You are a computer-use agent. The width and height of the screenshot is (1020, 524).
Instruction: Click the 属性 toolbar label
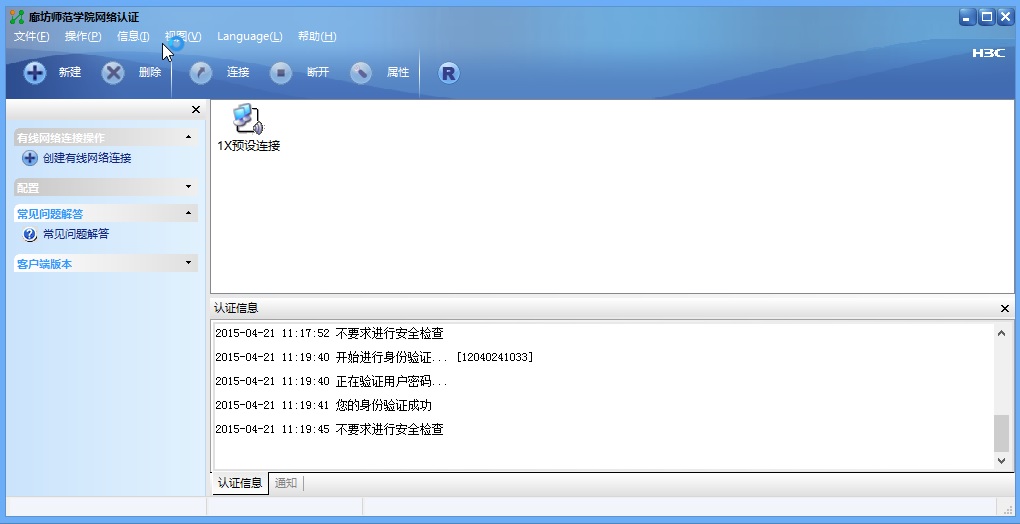click(x=398, y=72)
